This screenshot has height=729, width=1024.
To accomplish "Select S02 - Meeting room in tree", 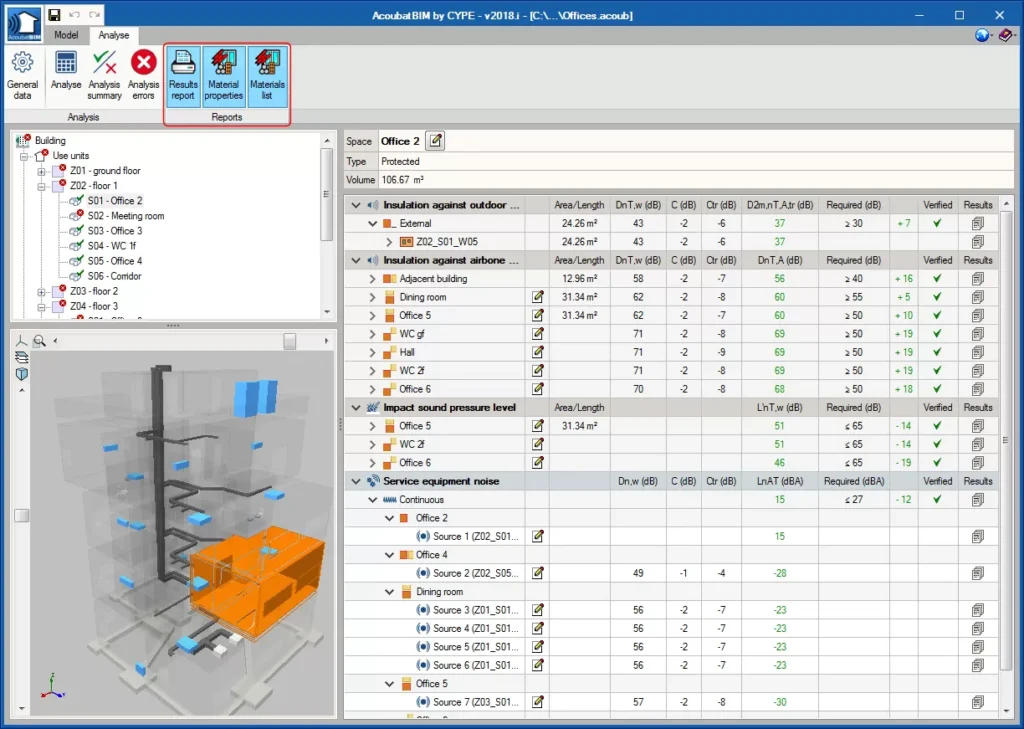I will 125,216.
